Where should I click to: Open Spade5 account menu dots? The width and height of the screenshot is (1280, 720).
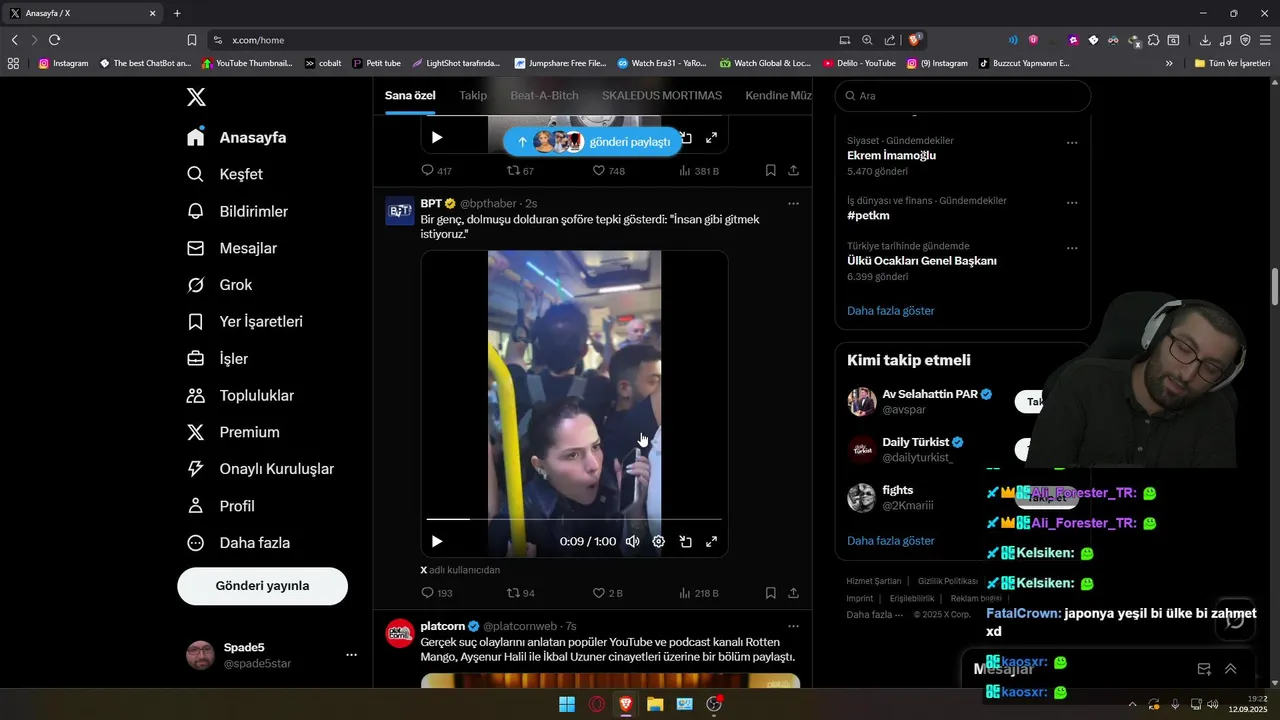(x=351, y=655)
